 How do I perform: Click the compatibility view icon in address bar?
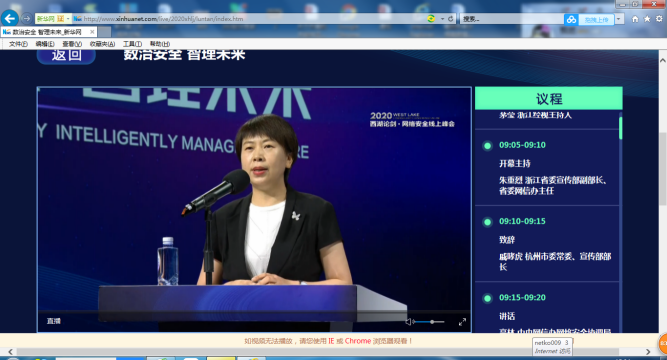tap(431, 19)
